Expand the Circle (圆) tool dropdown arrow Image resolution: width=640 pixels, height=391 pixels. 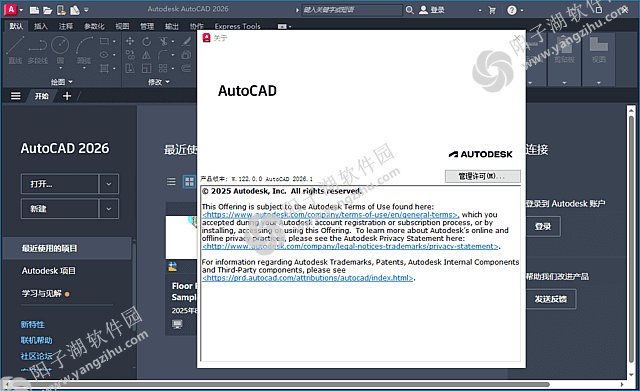click(x=60, y=68)
